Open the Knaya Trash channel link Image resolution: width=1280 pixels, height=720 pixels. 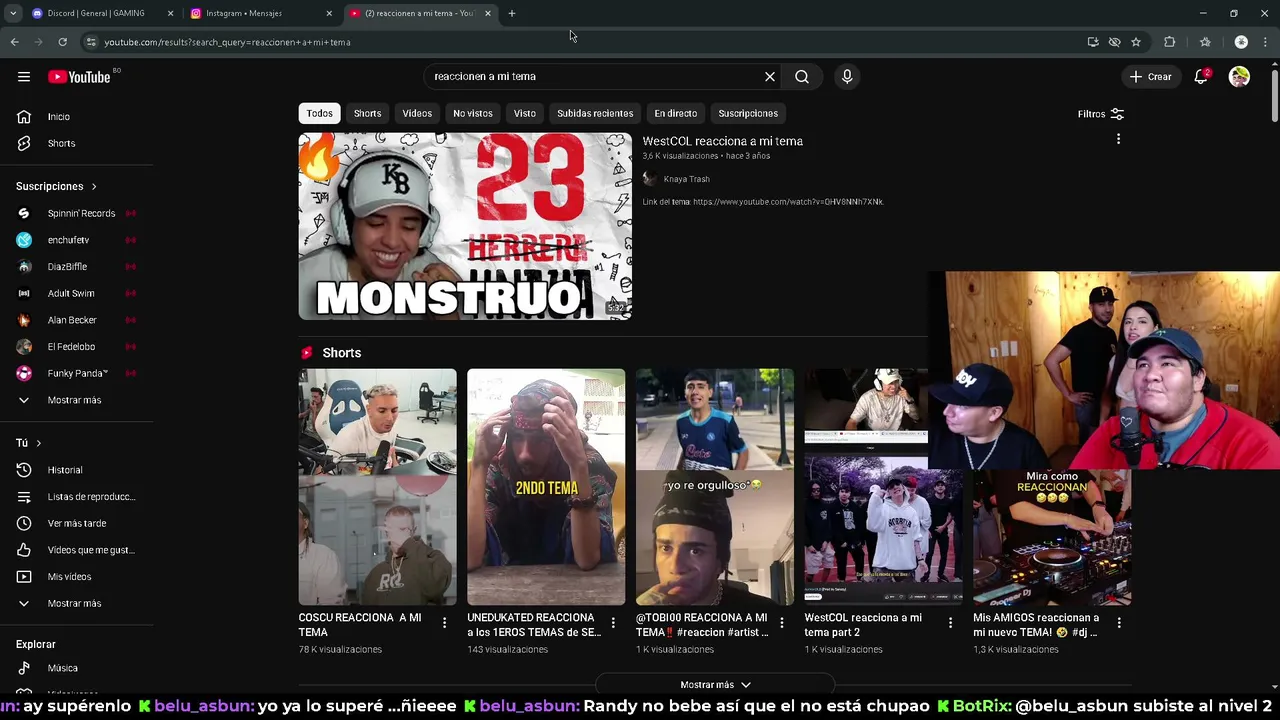point(687,179)
